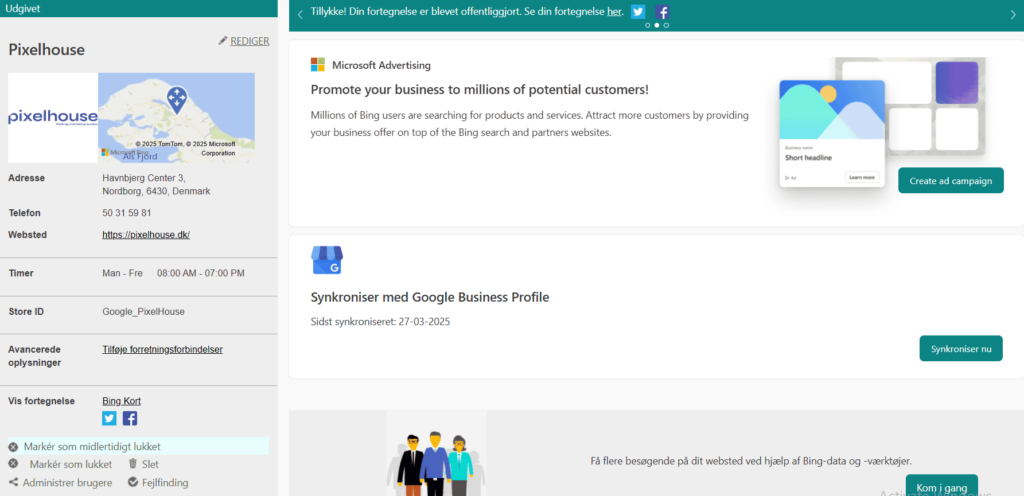Image resolution: width=1024 pixels, height=496 pixels.
Task: Open the Bing Kort listing link
Action: pos(121,401)
